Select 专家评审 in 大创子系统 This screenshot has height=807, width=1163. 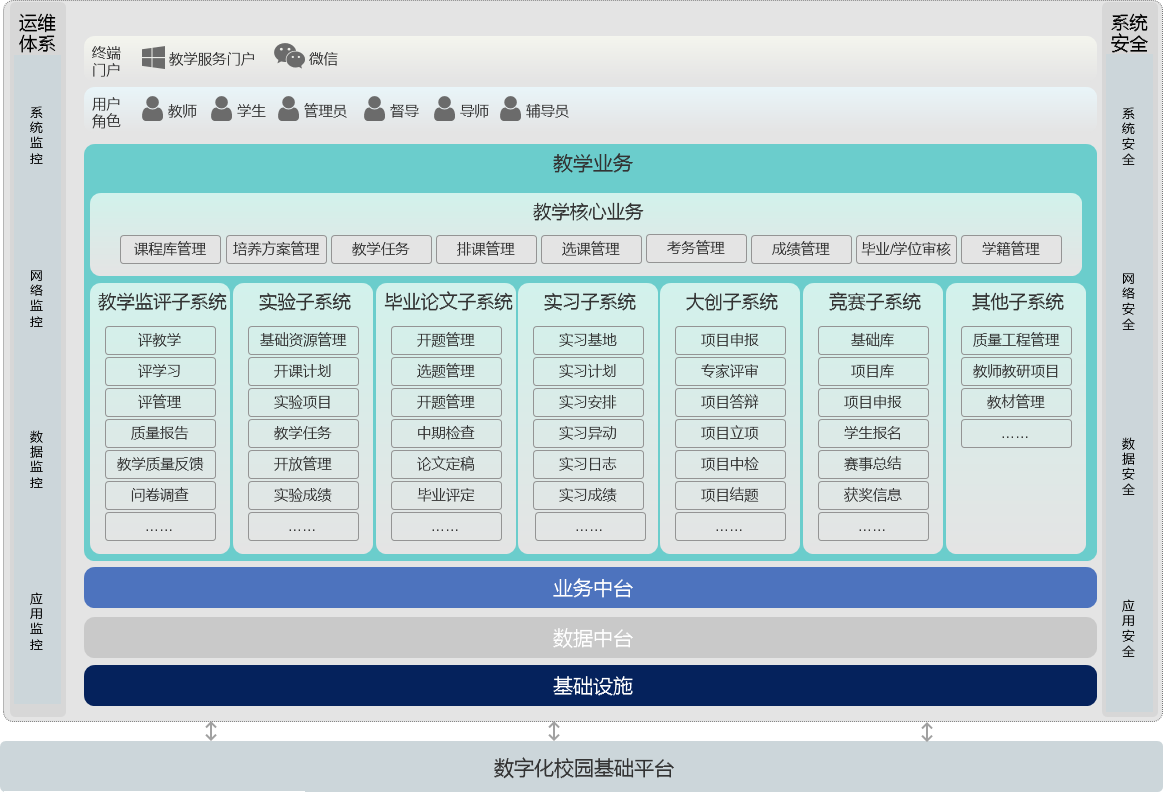point(730,371)
